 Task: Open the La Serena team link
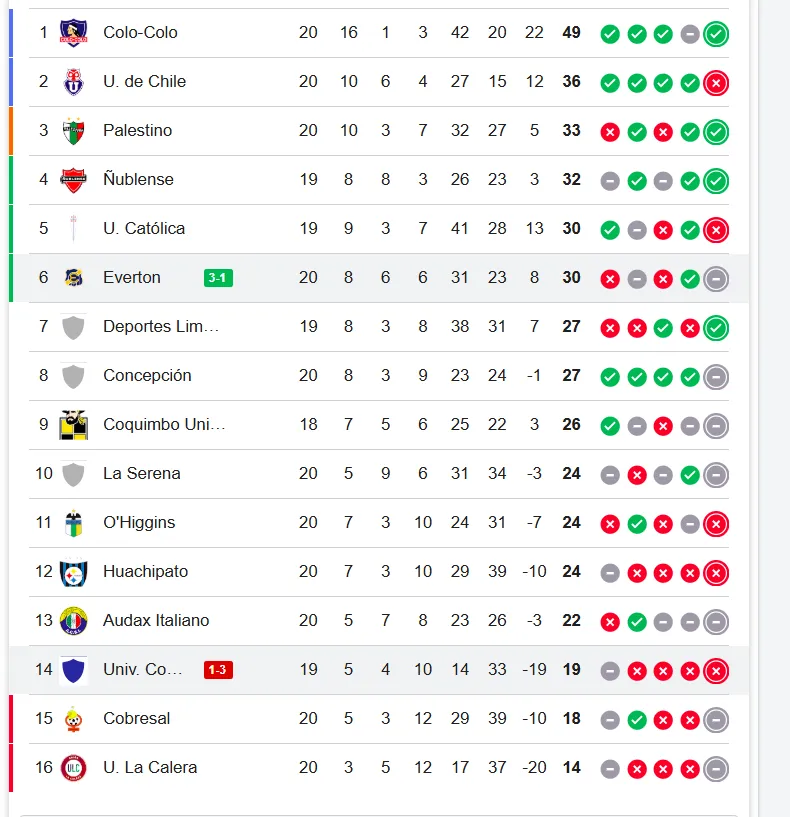click(x=142, y=474)
